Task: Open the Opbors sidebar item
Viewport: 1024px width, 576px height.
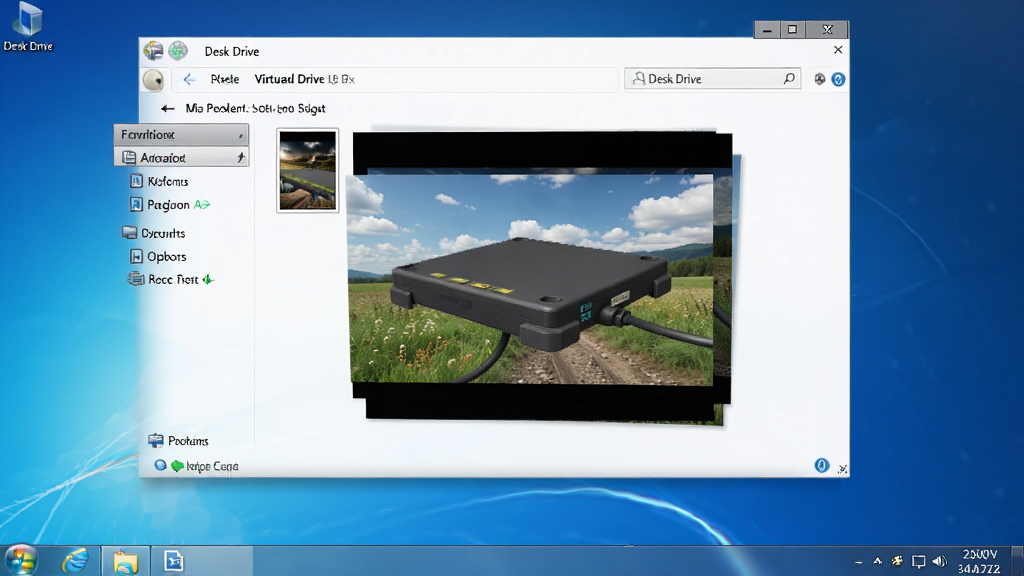Action: [x=158, y=257]
